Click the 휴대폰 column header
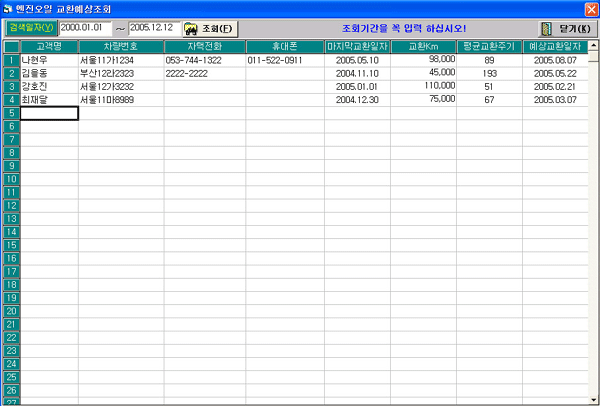The height and width of the screenshot is (406, 600). [285, 47]
